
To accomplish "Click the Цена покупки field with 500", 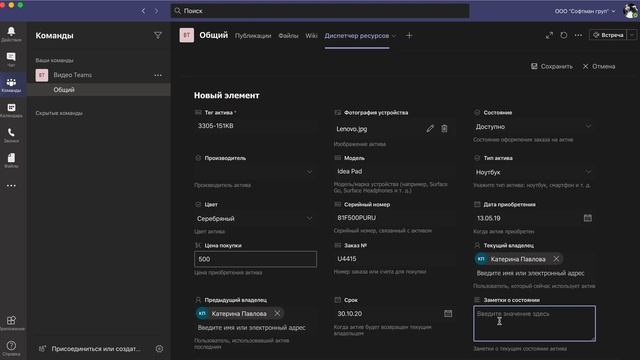I will click(x=256, y=259).
